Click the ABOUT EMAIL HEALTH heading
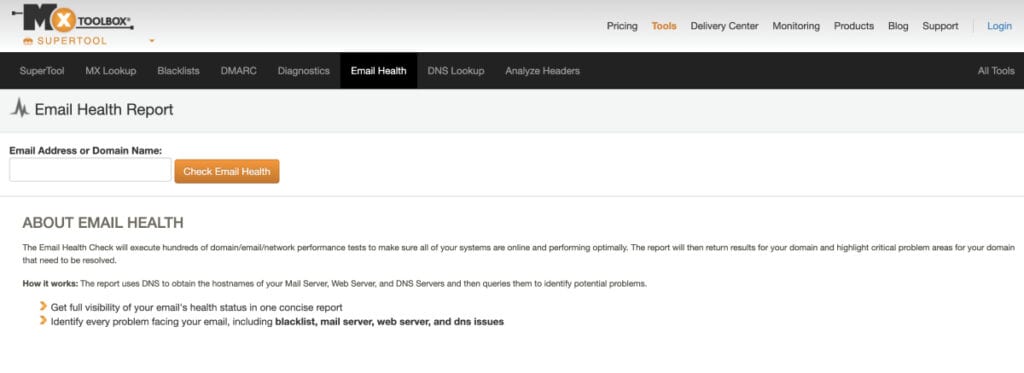This screenshot has height=373, width=1024. [103, 223]
